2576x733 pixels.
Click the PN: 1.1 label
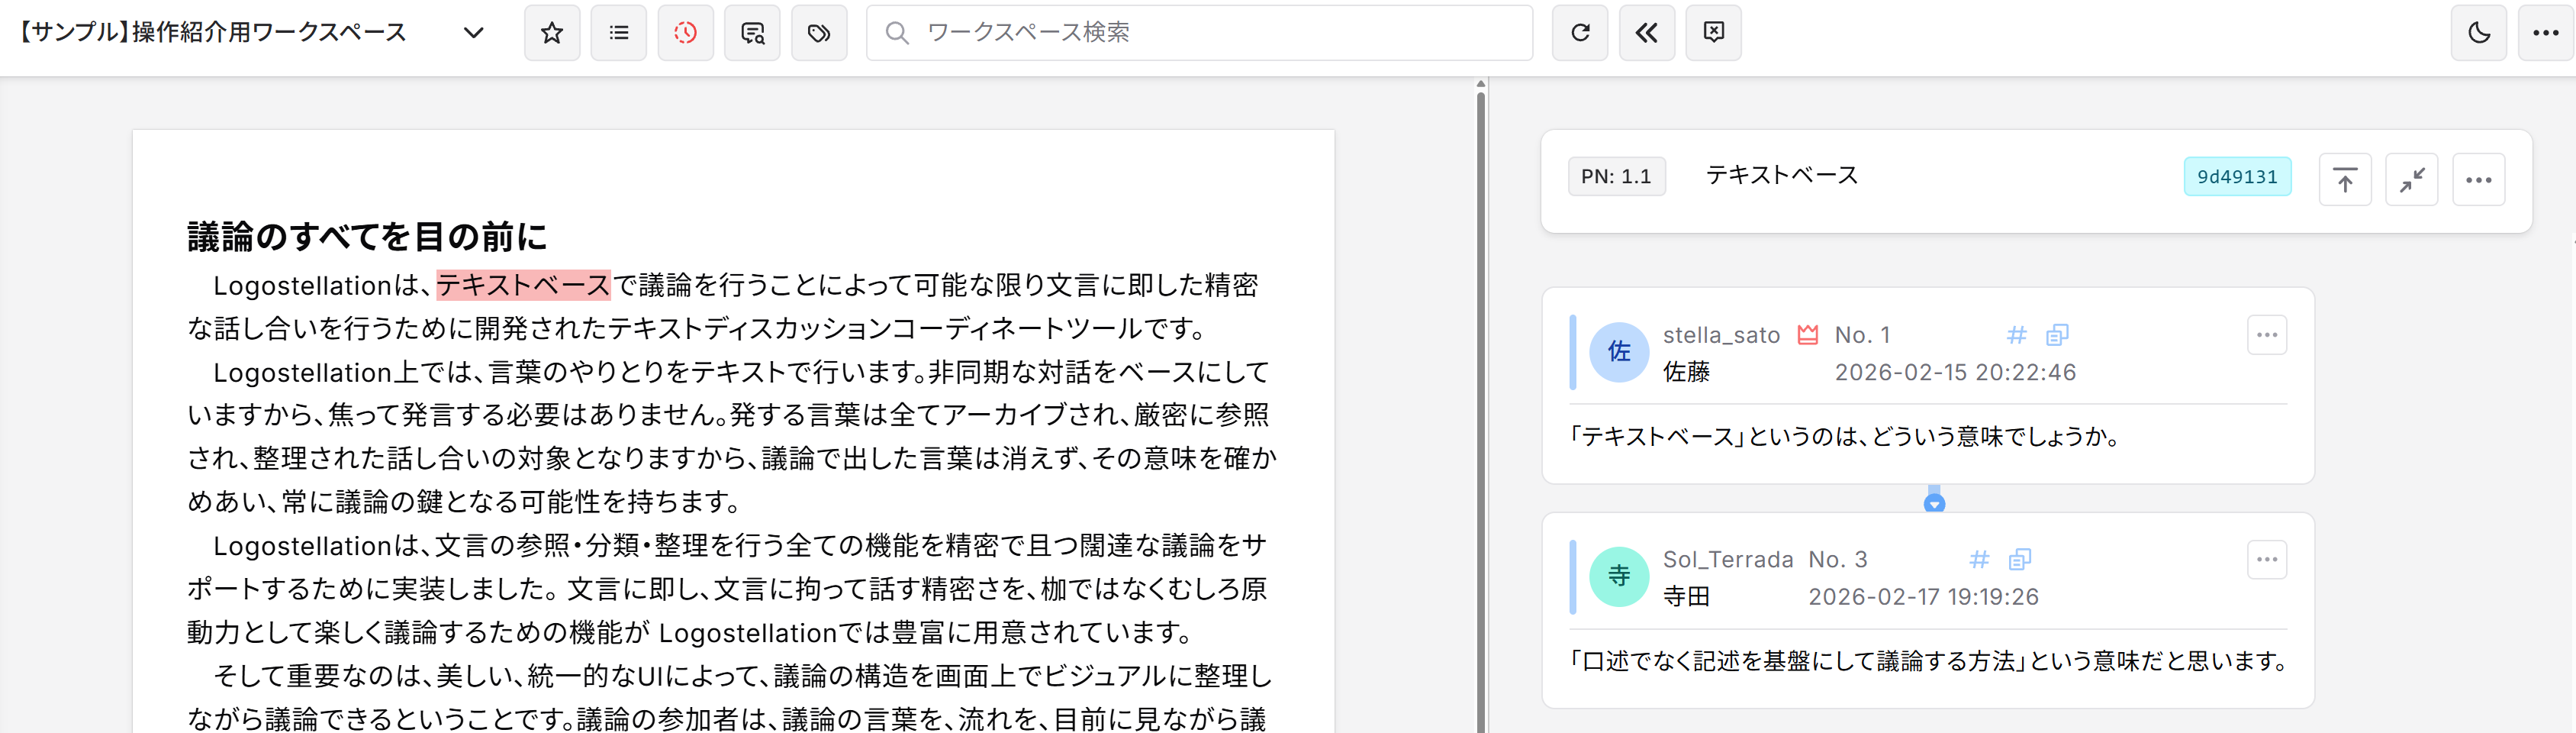coord(1617,176)
